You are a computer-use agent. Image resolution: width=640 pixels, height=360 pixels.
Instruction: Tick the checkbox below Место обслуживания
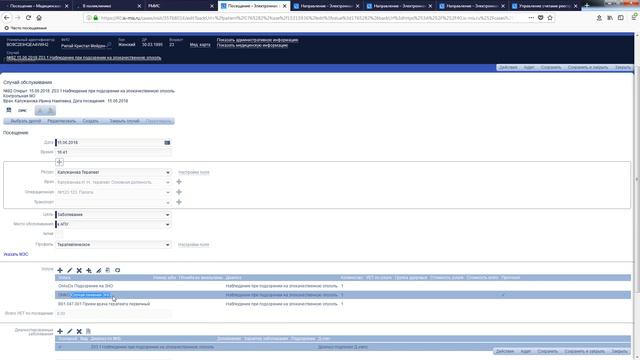coord(59,234)
